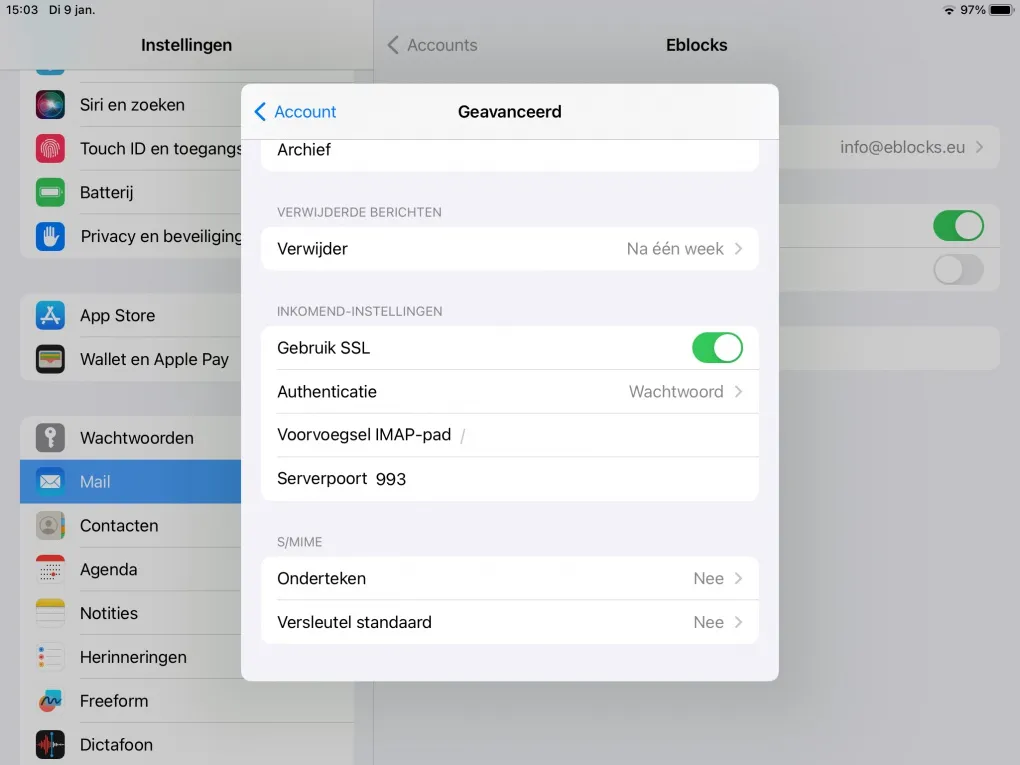Tap the Wachtwoorden key icon
The image size is (1020, 765).
50,438
